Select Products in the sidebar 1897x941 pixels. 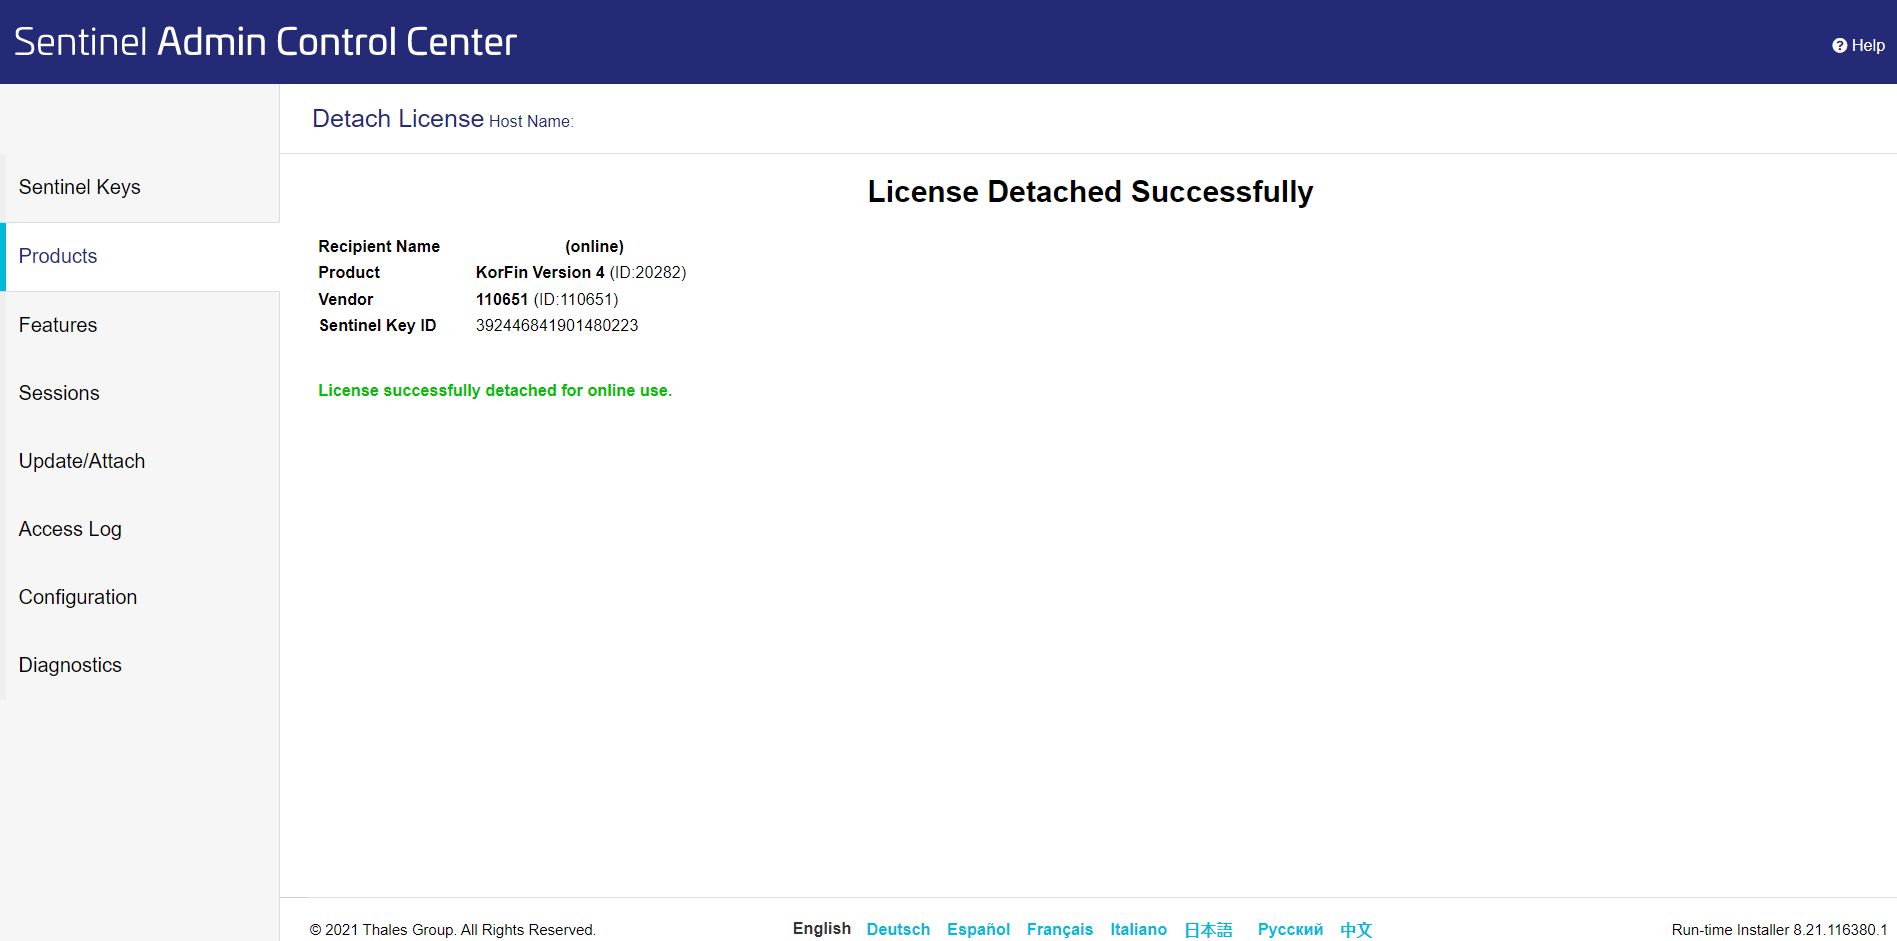58,256
